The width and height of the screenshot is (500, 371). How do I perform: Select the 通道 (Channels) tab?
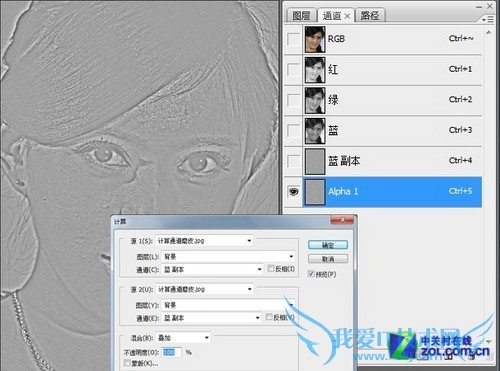click(332, 15)
